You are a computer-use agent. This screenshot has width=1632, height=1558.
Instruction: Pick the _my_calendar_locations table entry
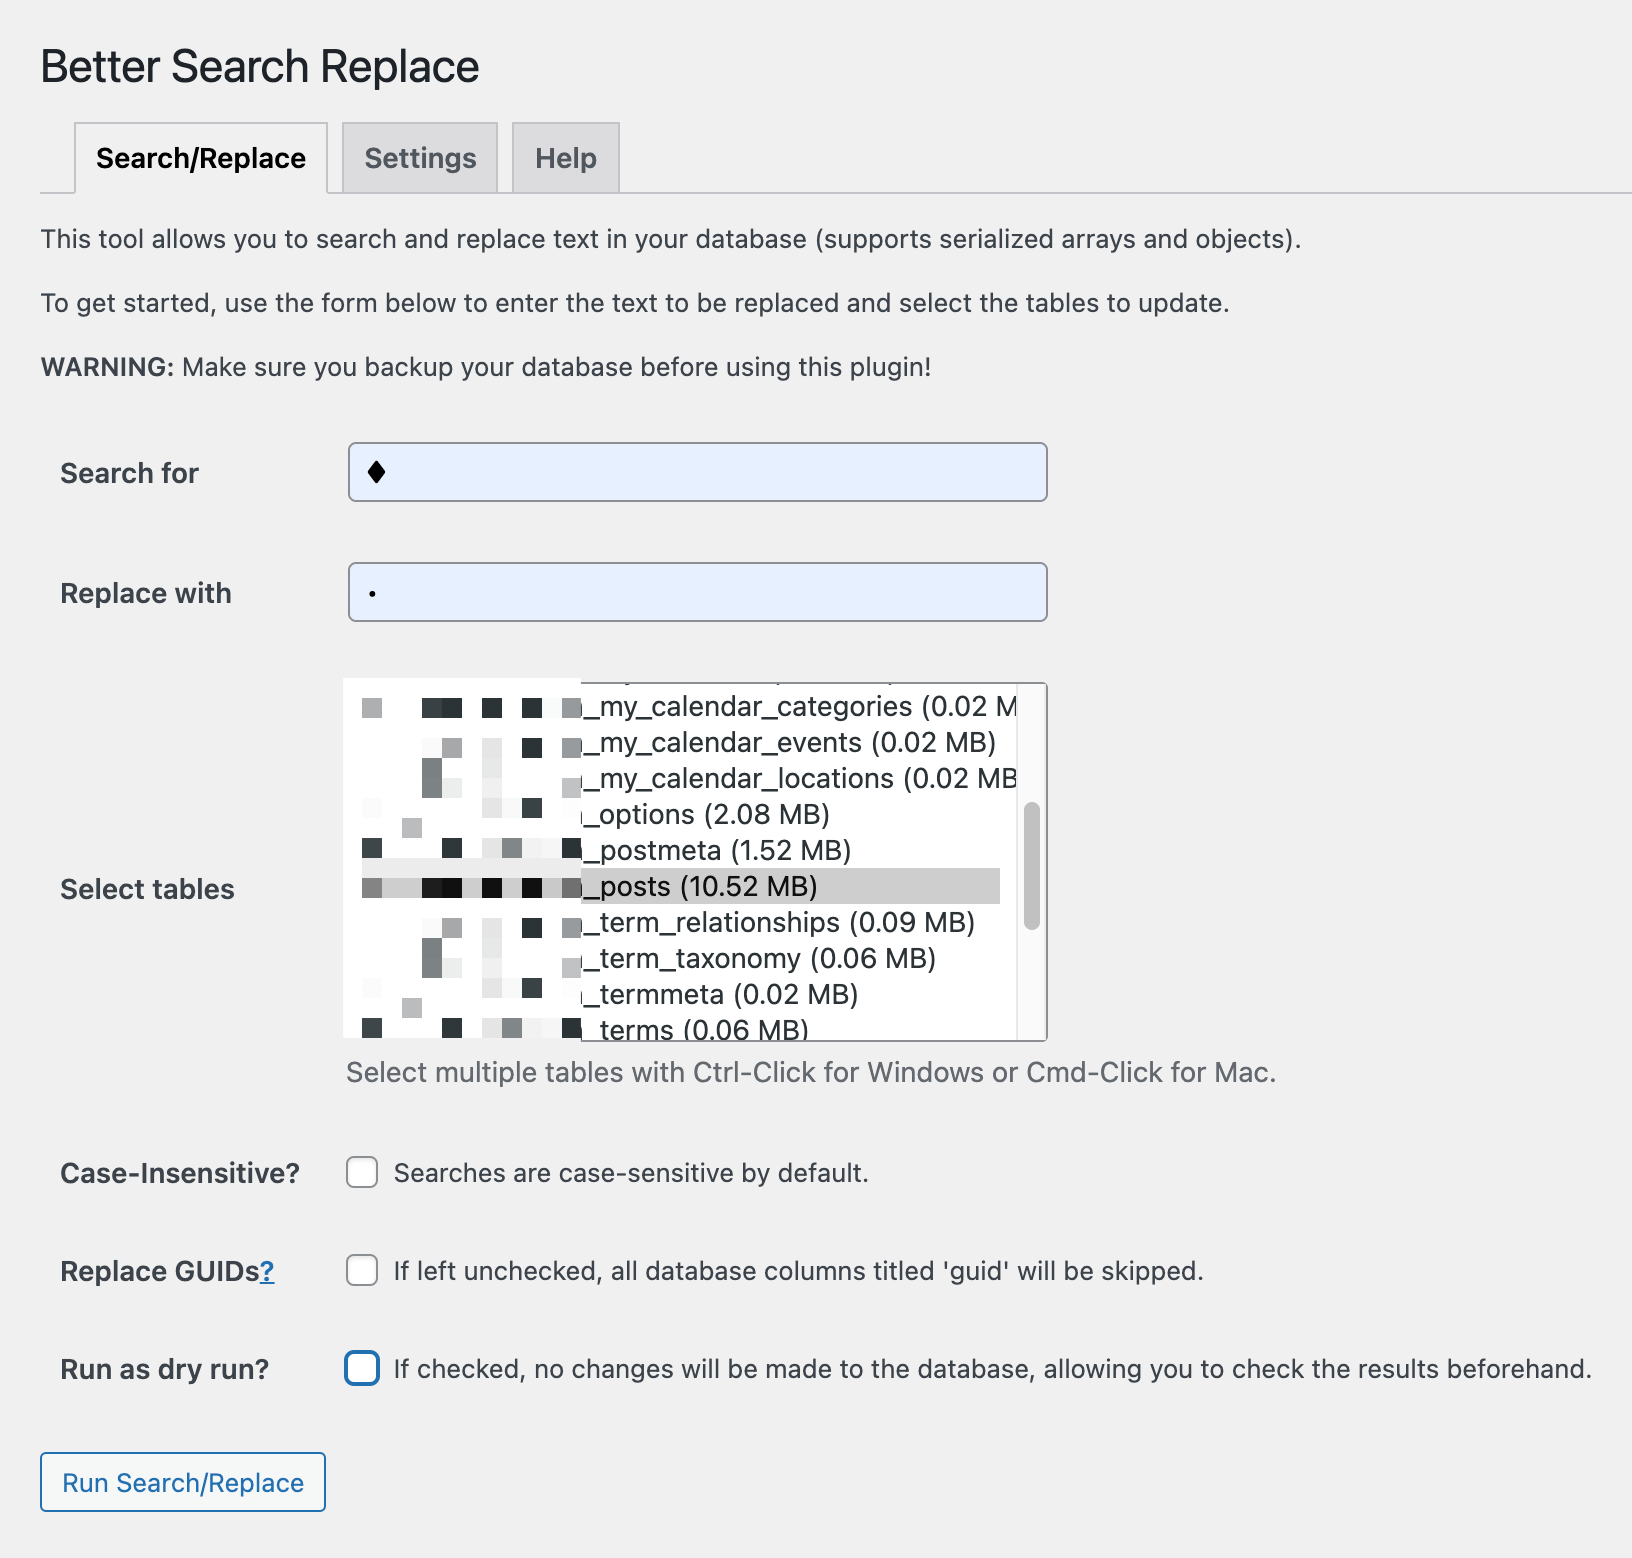pos(680,778)
